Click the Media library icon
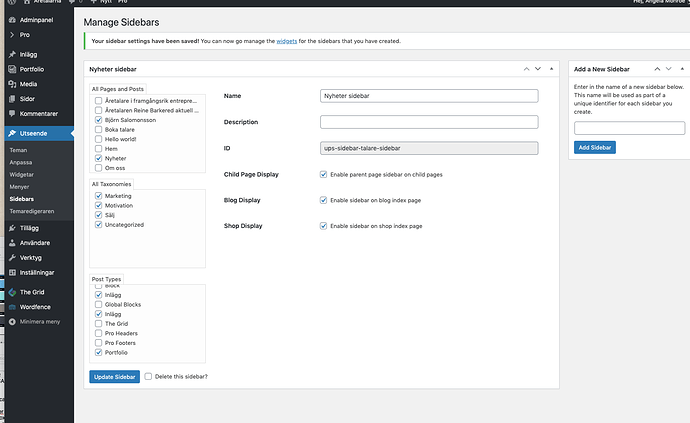This screenshot has height=423, width=690. (12, 84)
